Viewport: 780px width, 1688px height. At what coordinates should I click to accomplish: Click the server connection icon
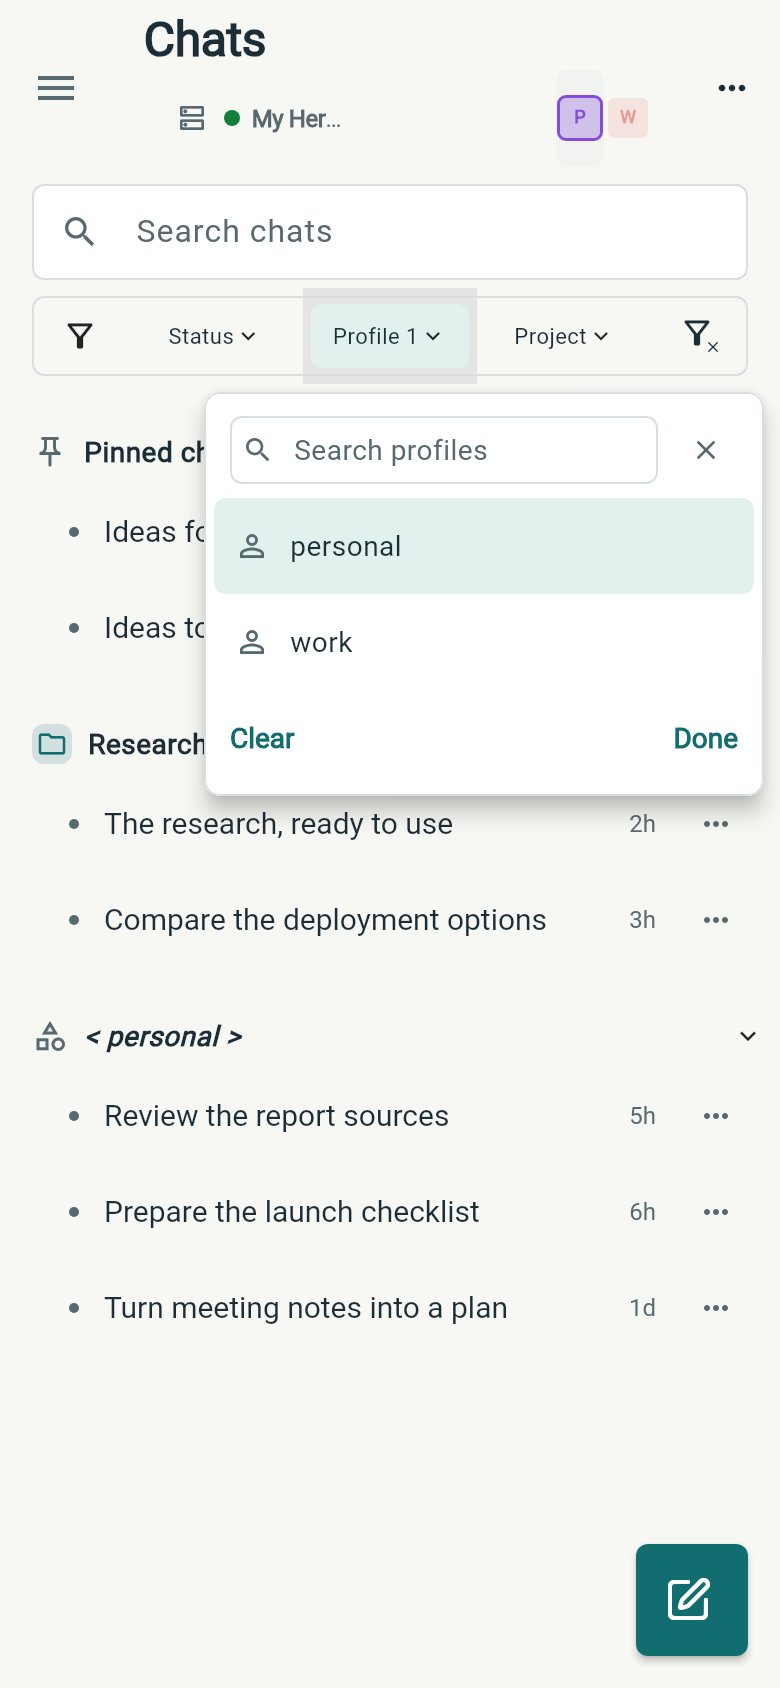tap(192, 118)
